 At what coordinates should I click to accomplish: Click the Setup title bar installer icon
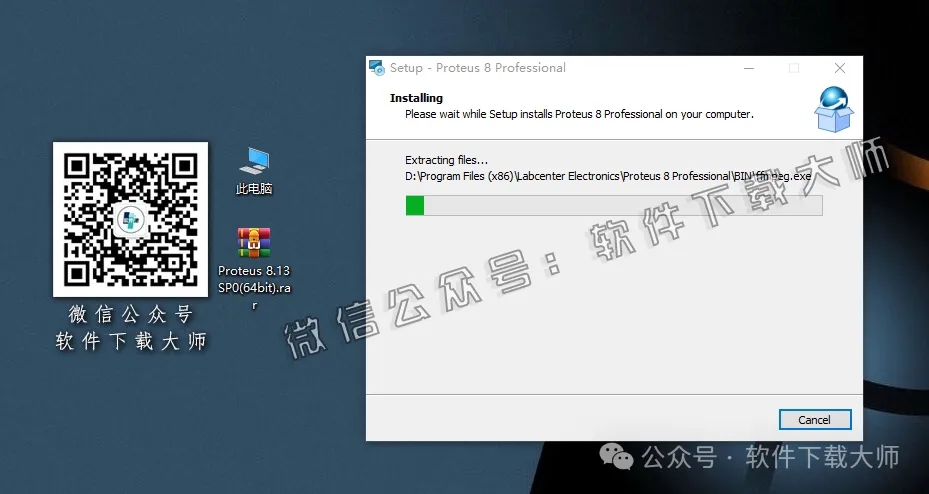pyautogui.click(x=376, y=68)
